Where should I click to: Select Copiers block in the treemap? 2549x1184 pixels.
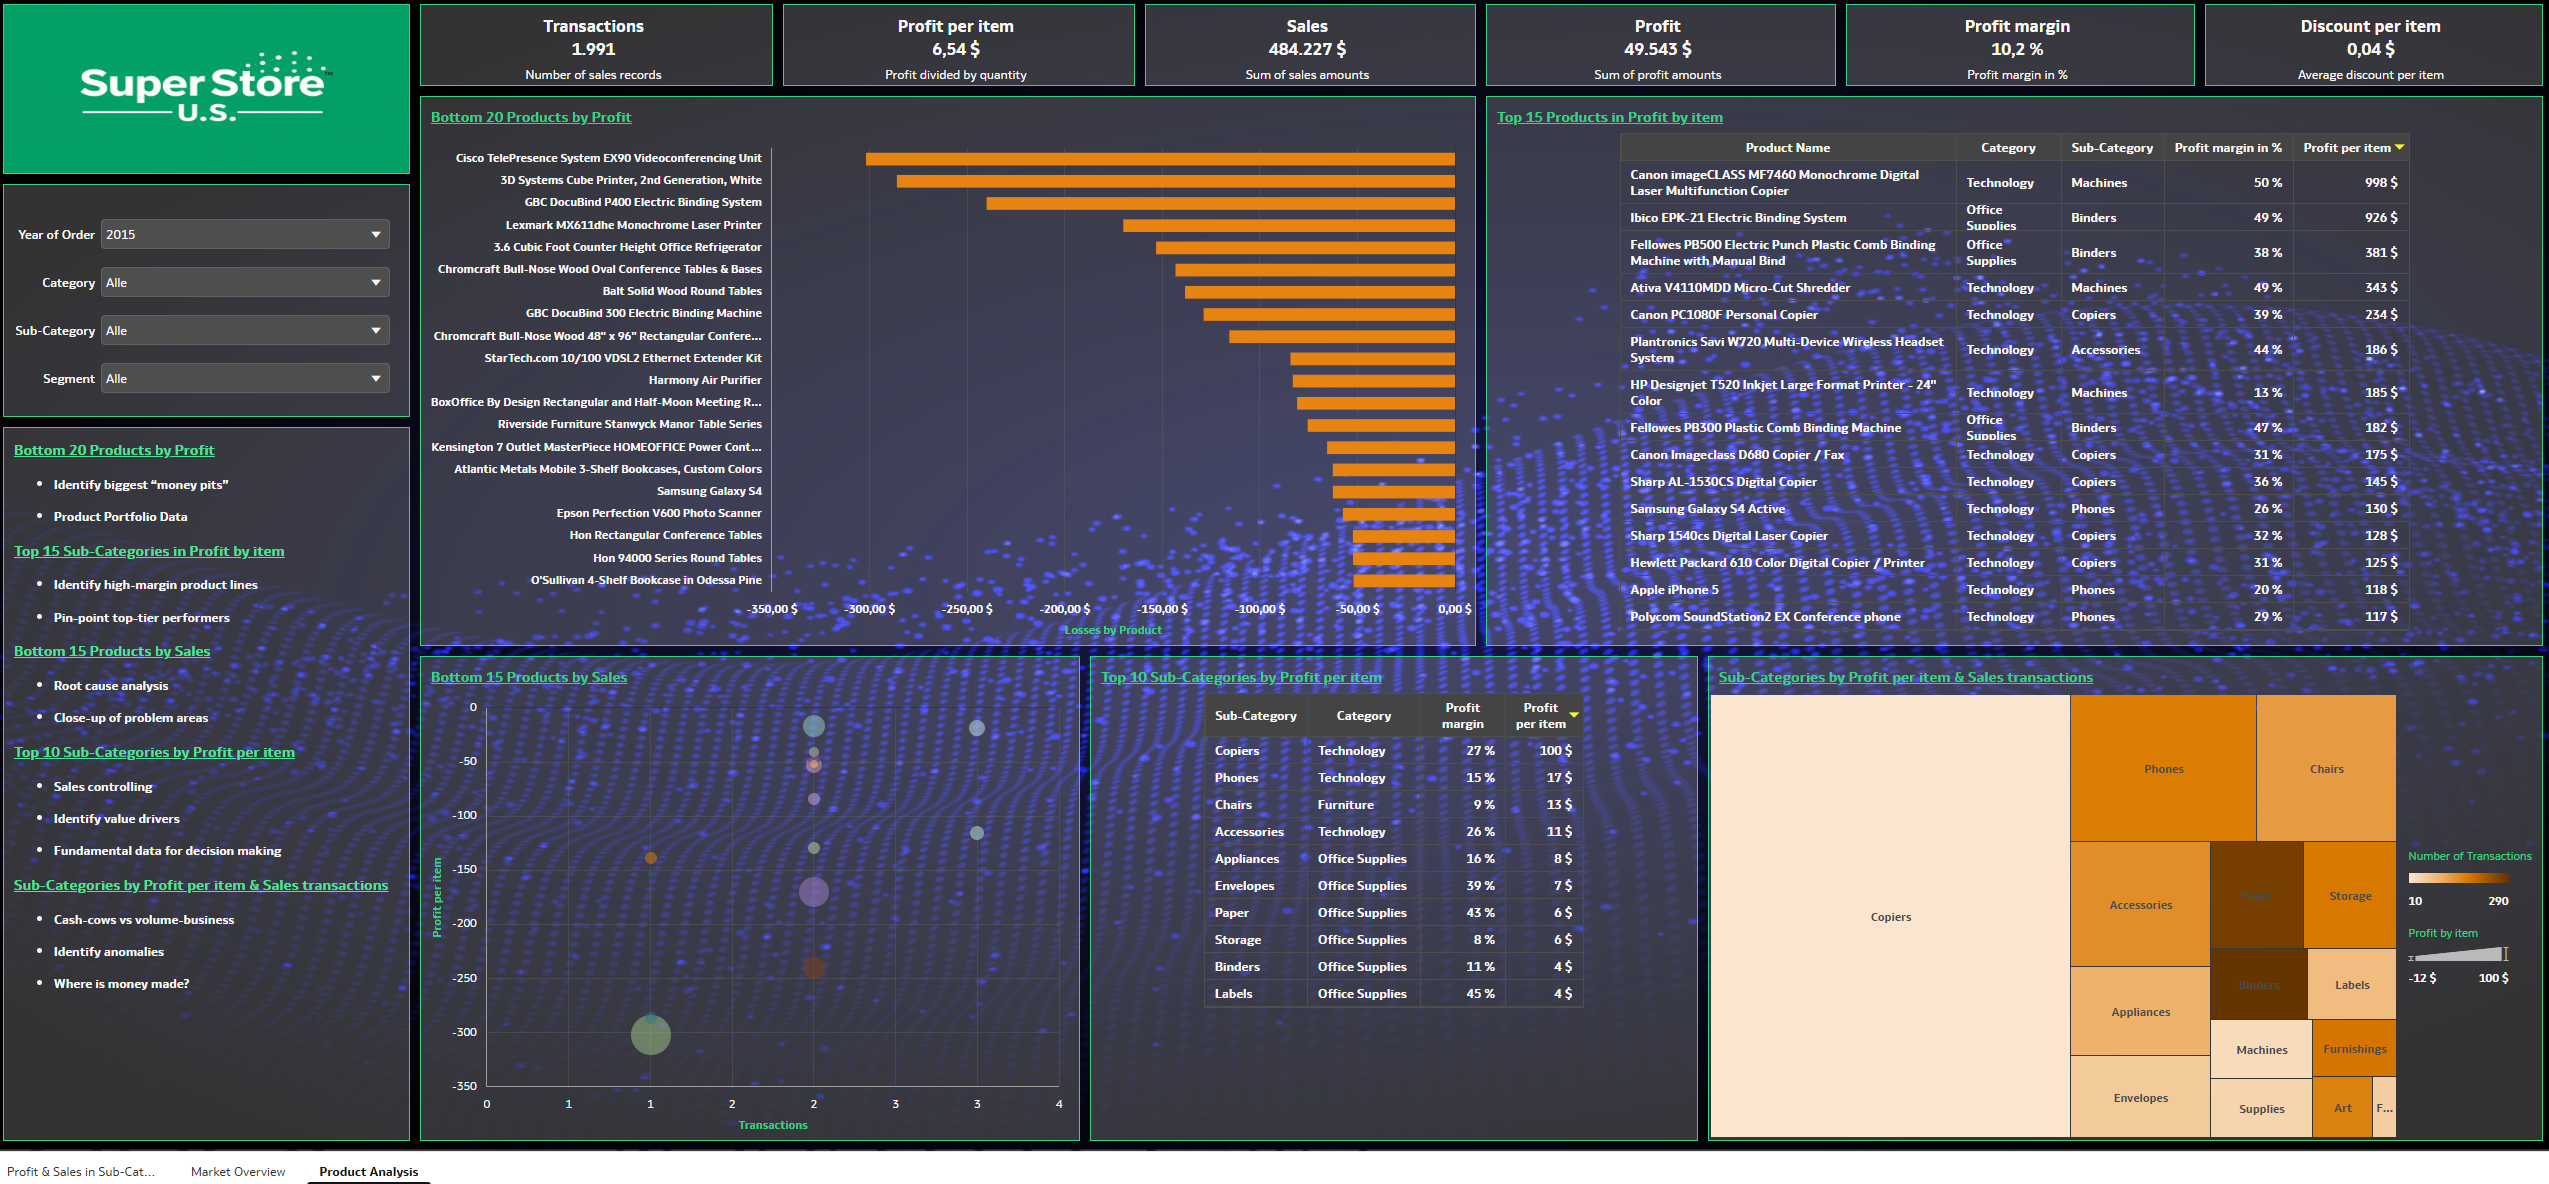pyautogui.click(x=1890, y=916)
